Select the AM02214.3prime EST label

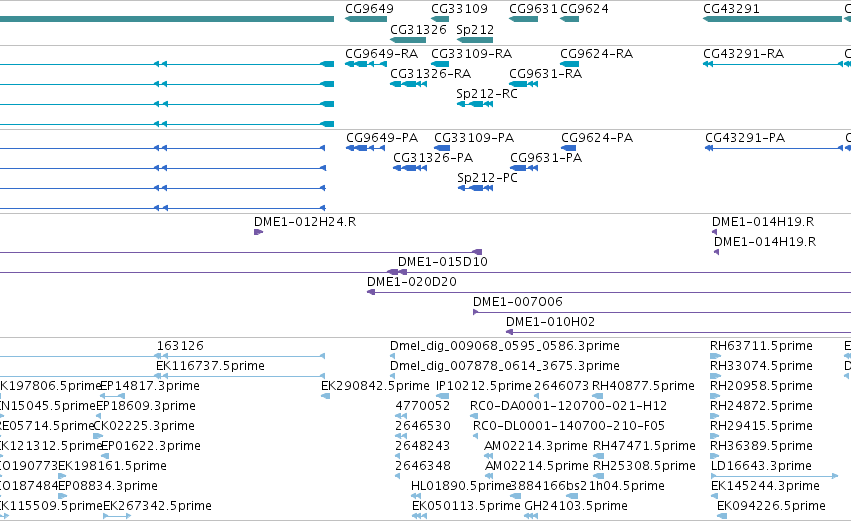pos(536,446)
